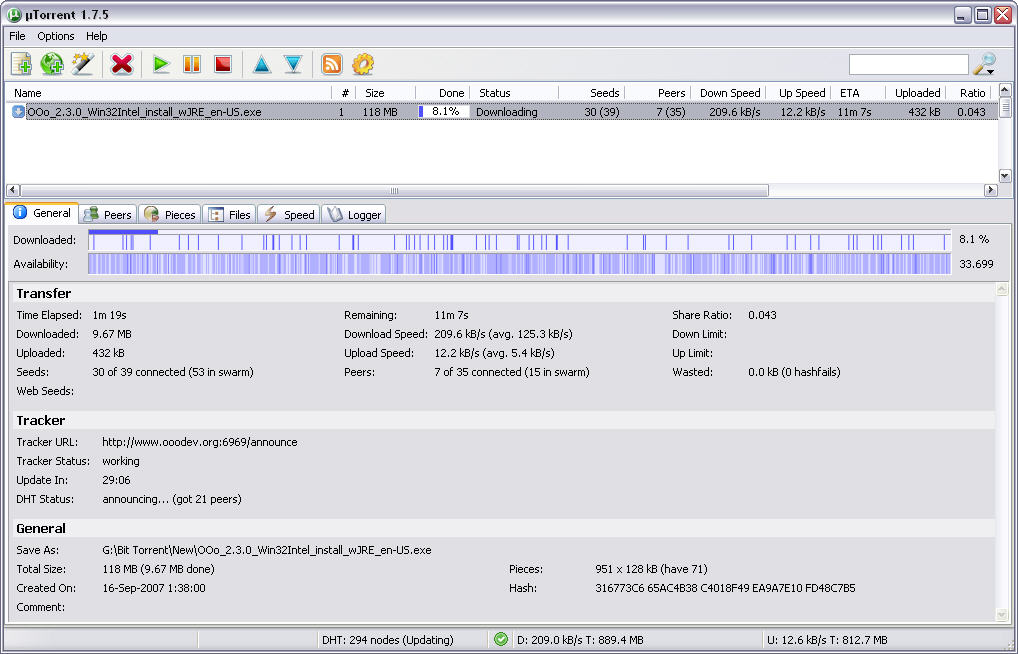Switch to the Speed tab
1018x654 pixels.
click(x=289, y=214)
